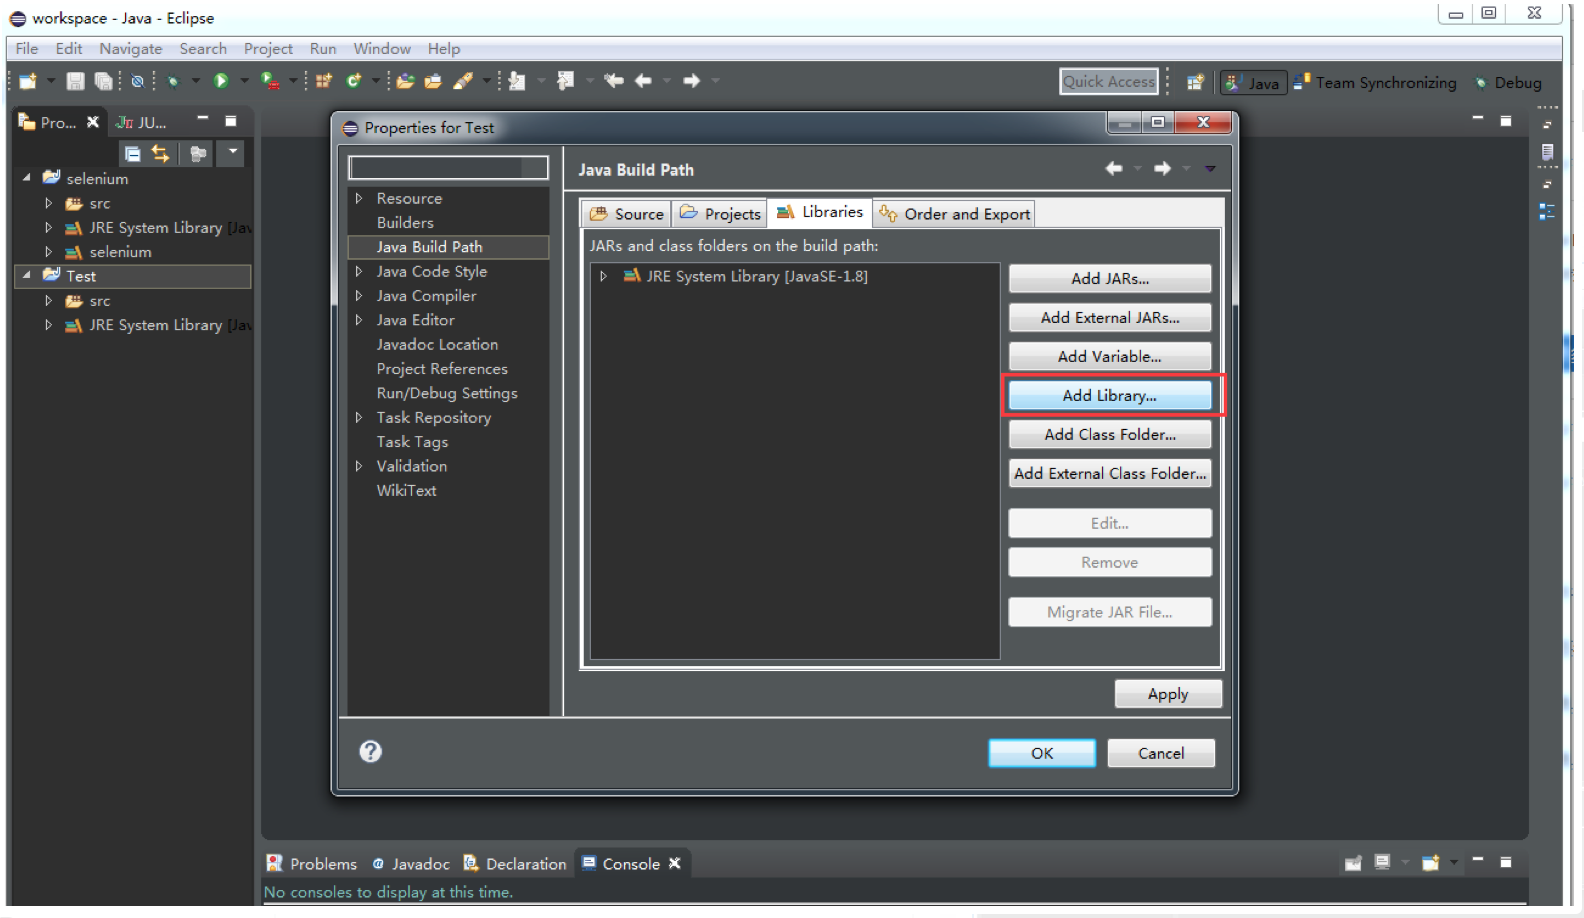The image size is (1584, 918).
Task: Click the Add JARs... button
Action: (1110, 279)
